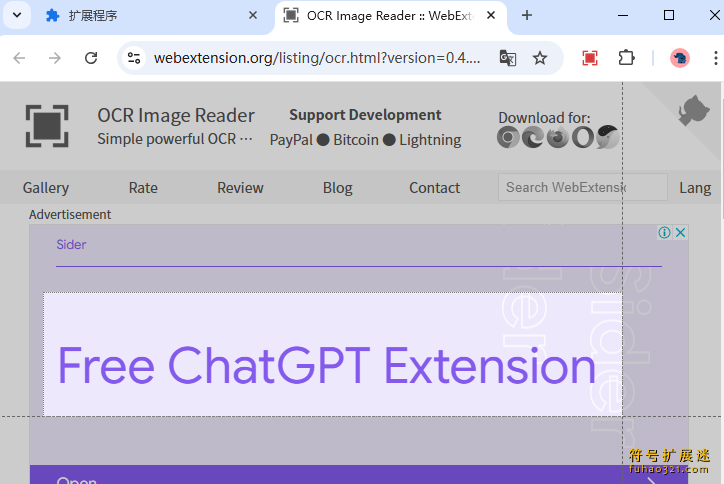Translate this page icon
This screenshot has width=724, height=484.
coord(508,58)
